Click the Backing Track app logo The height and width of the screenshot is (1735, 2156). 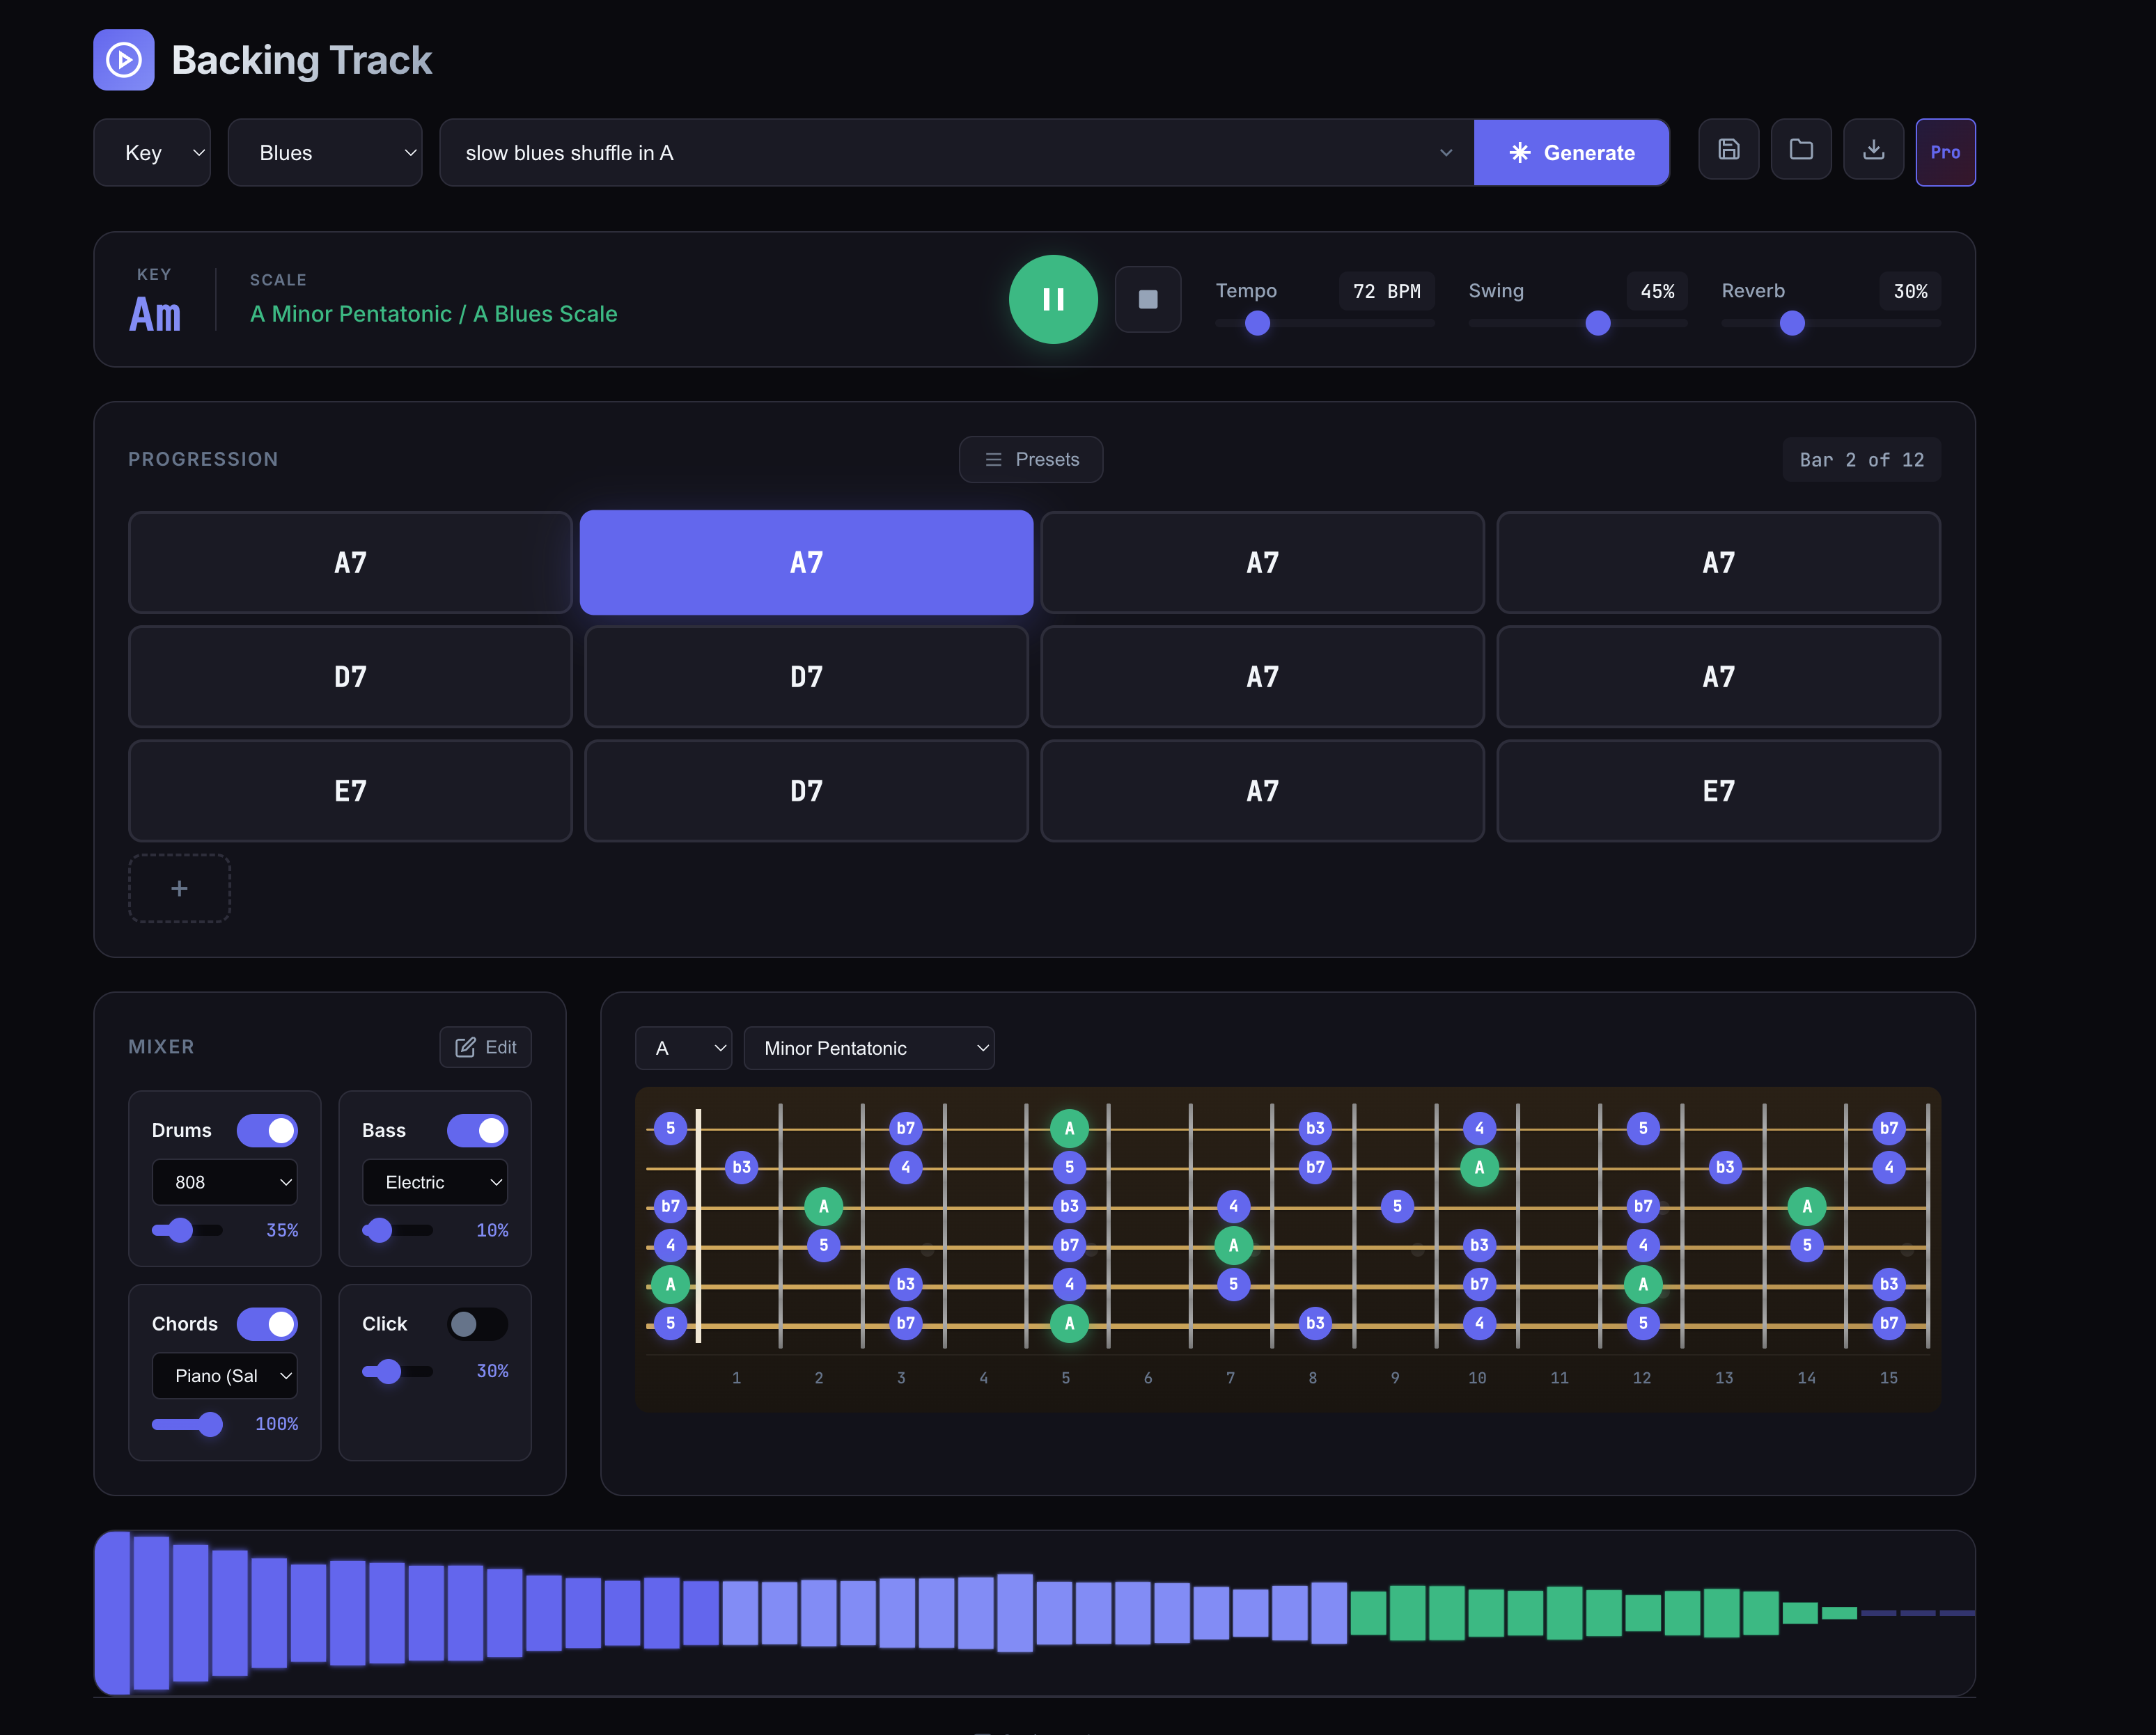(124, 60)
